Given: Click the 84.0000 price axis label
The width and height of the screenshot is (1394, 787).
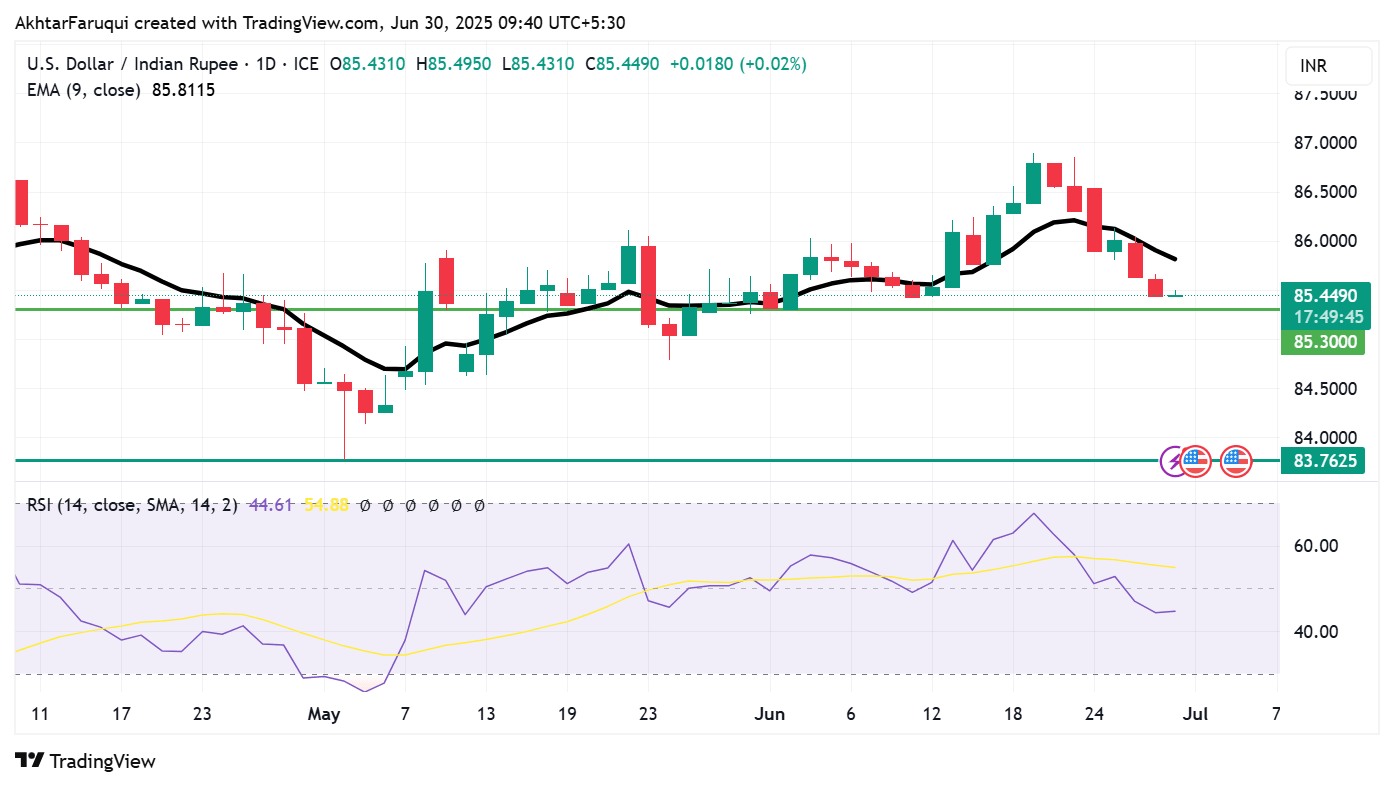Looking at the screenshot, I should [1325, 438].
